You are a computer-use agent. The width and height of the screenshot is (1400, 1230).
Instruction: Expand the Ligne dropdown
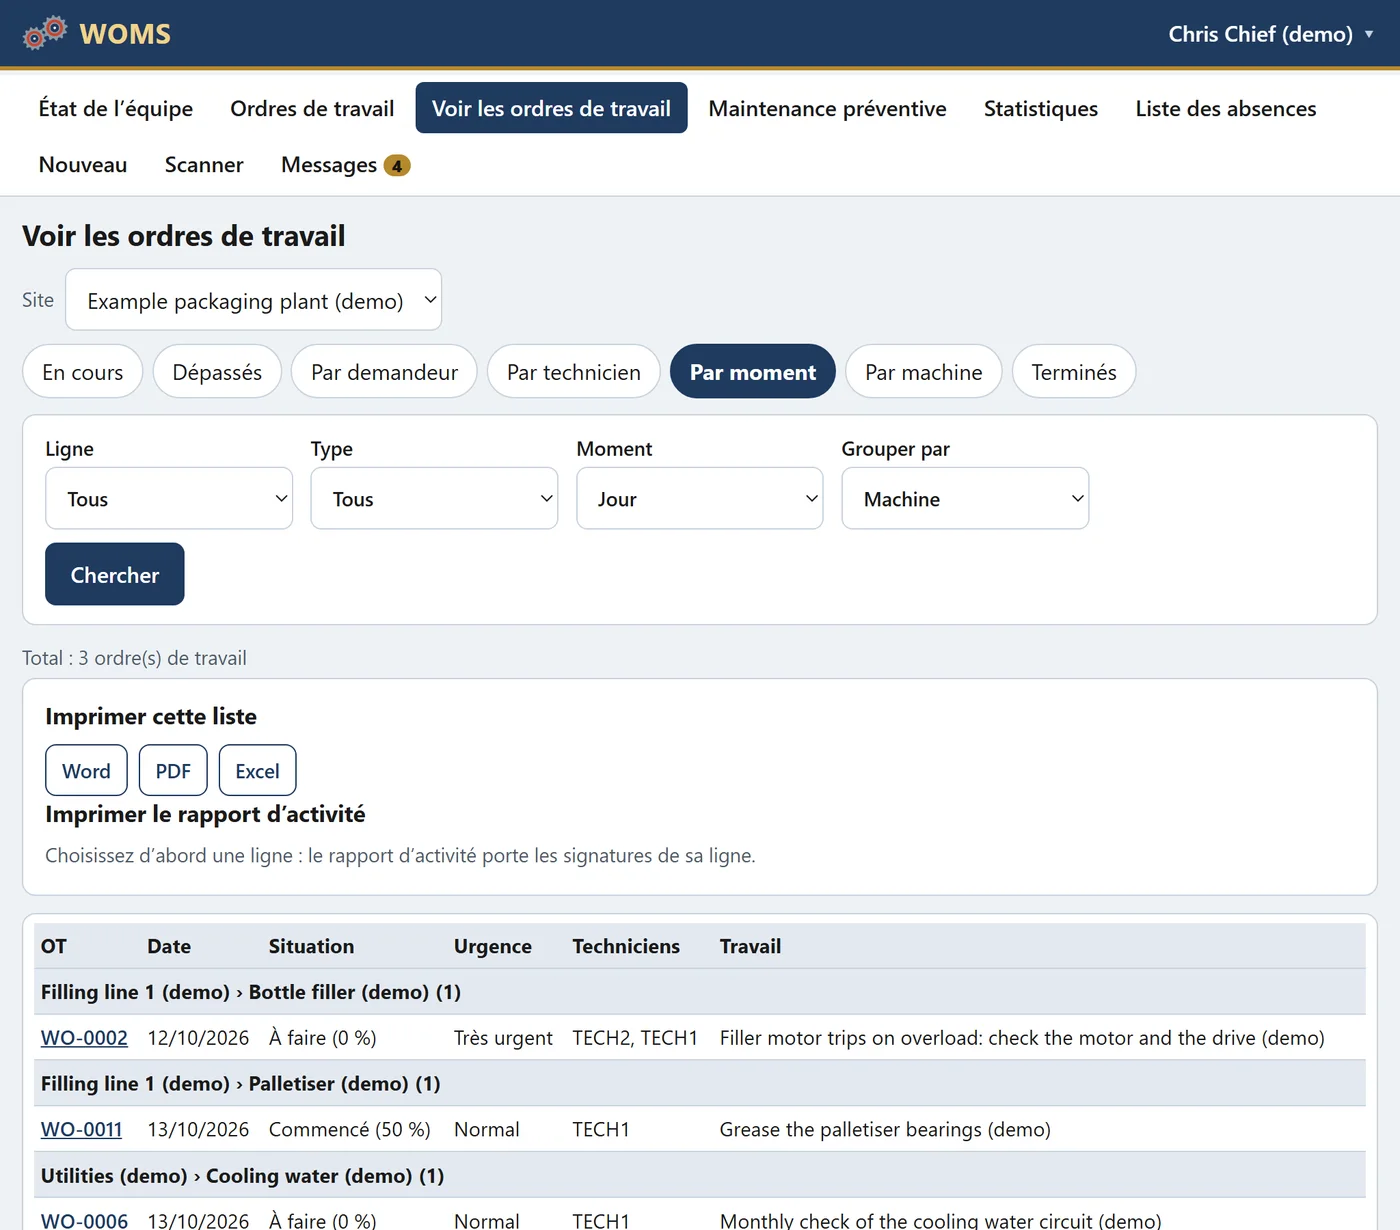pos(169,498)
